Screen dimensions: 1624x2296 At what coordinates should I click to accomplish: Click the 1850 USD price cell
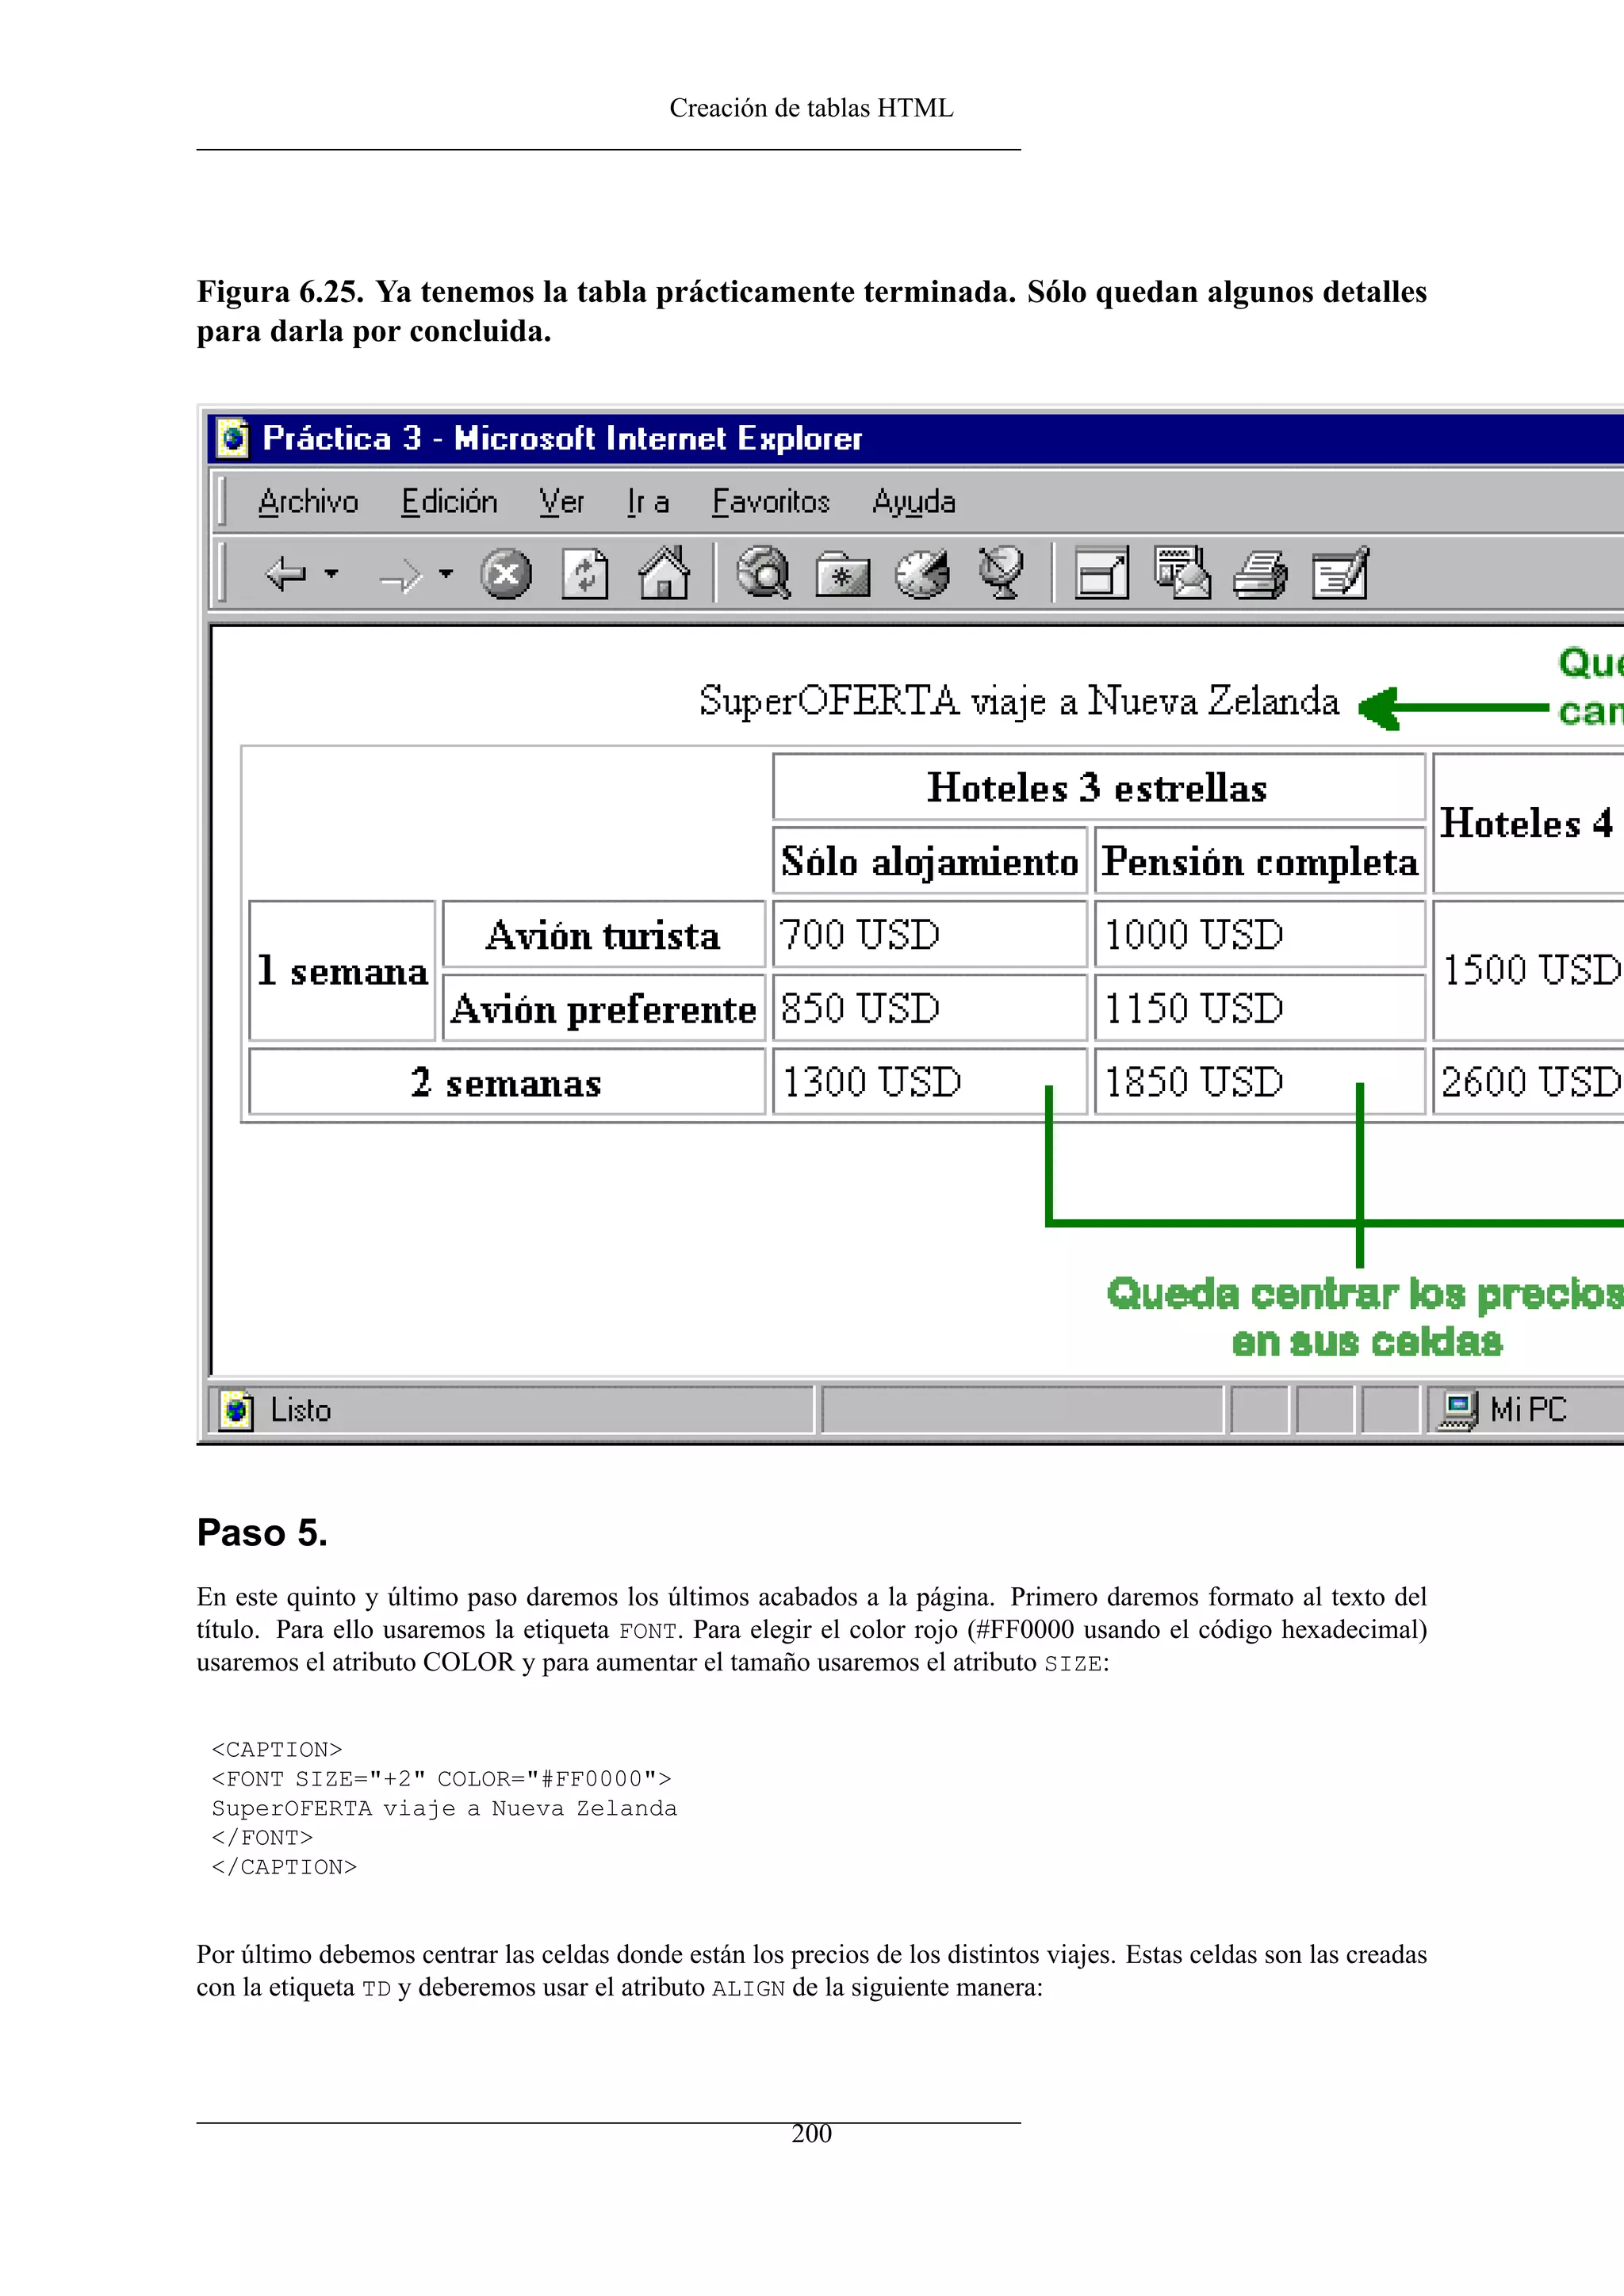(1259, 1081)
